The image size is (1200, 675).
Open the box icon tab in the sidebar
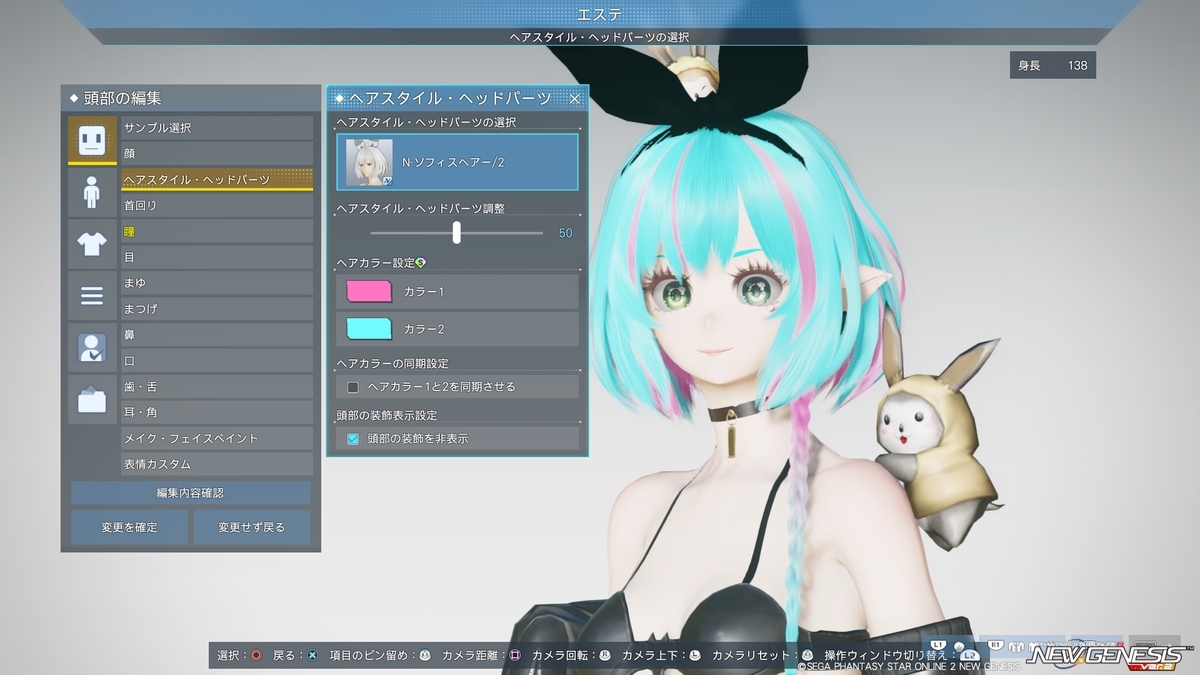[92, 400]
